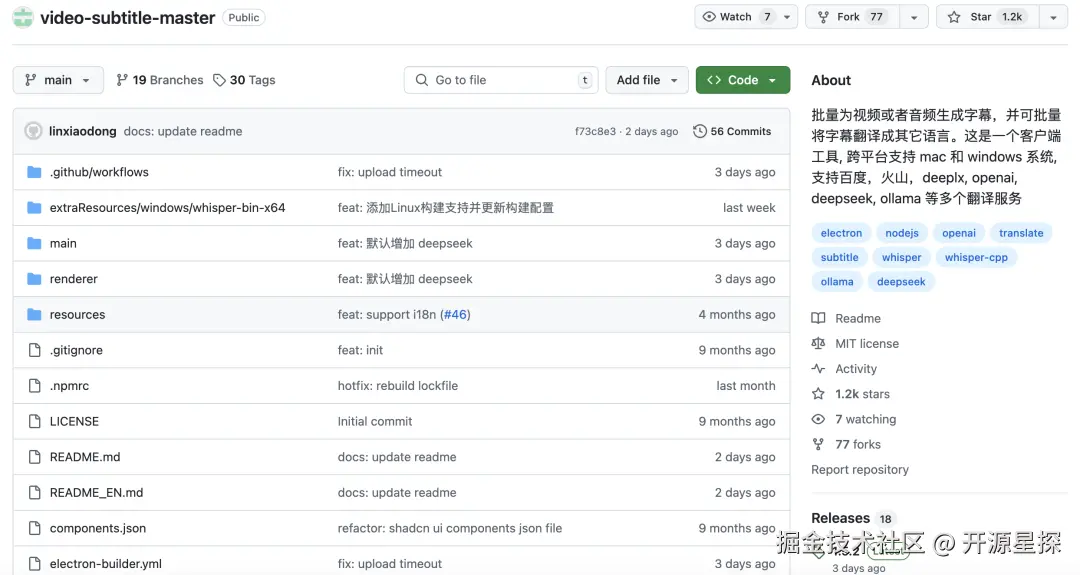This screenshot has height=575, width=1080.
Task: Open the main branch selector dropdown
Action: tap(59, 80)
